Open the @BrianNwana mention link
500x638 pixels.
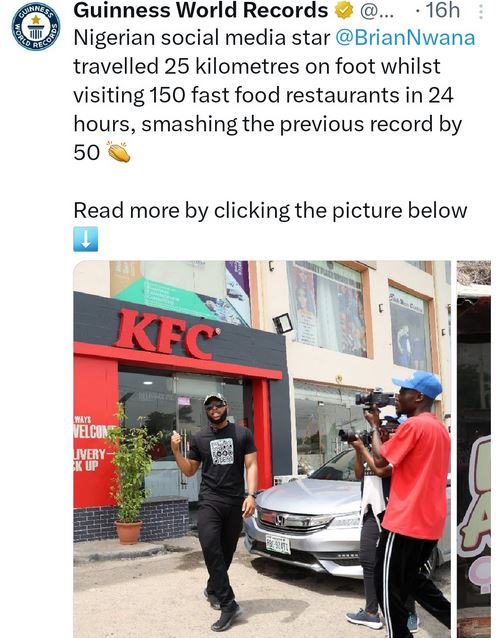[x=405, y=38]
